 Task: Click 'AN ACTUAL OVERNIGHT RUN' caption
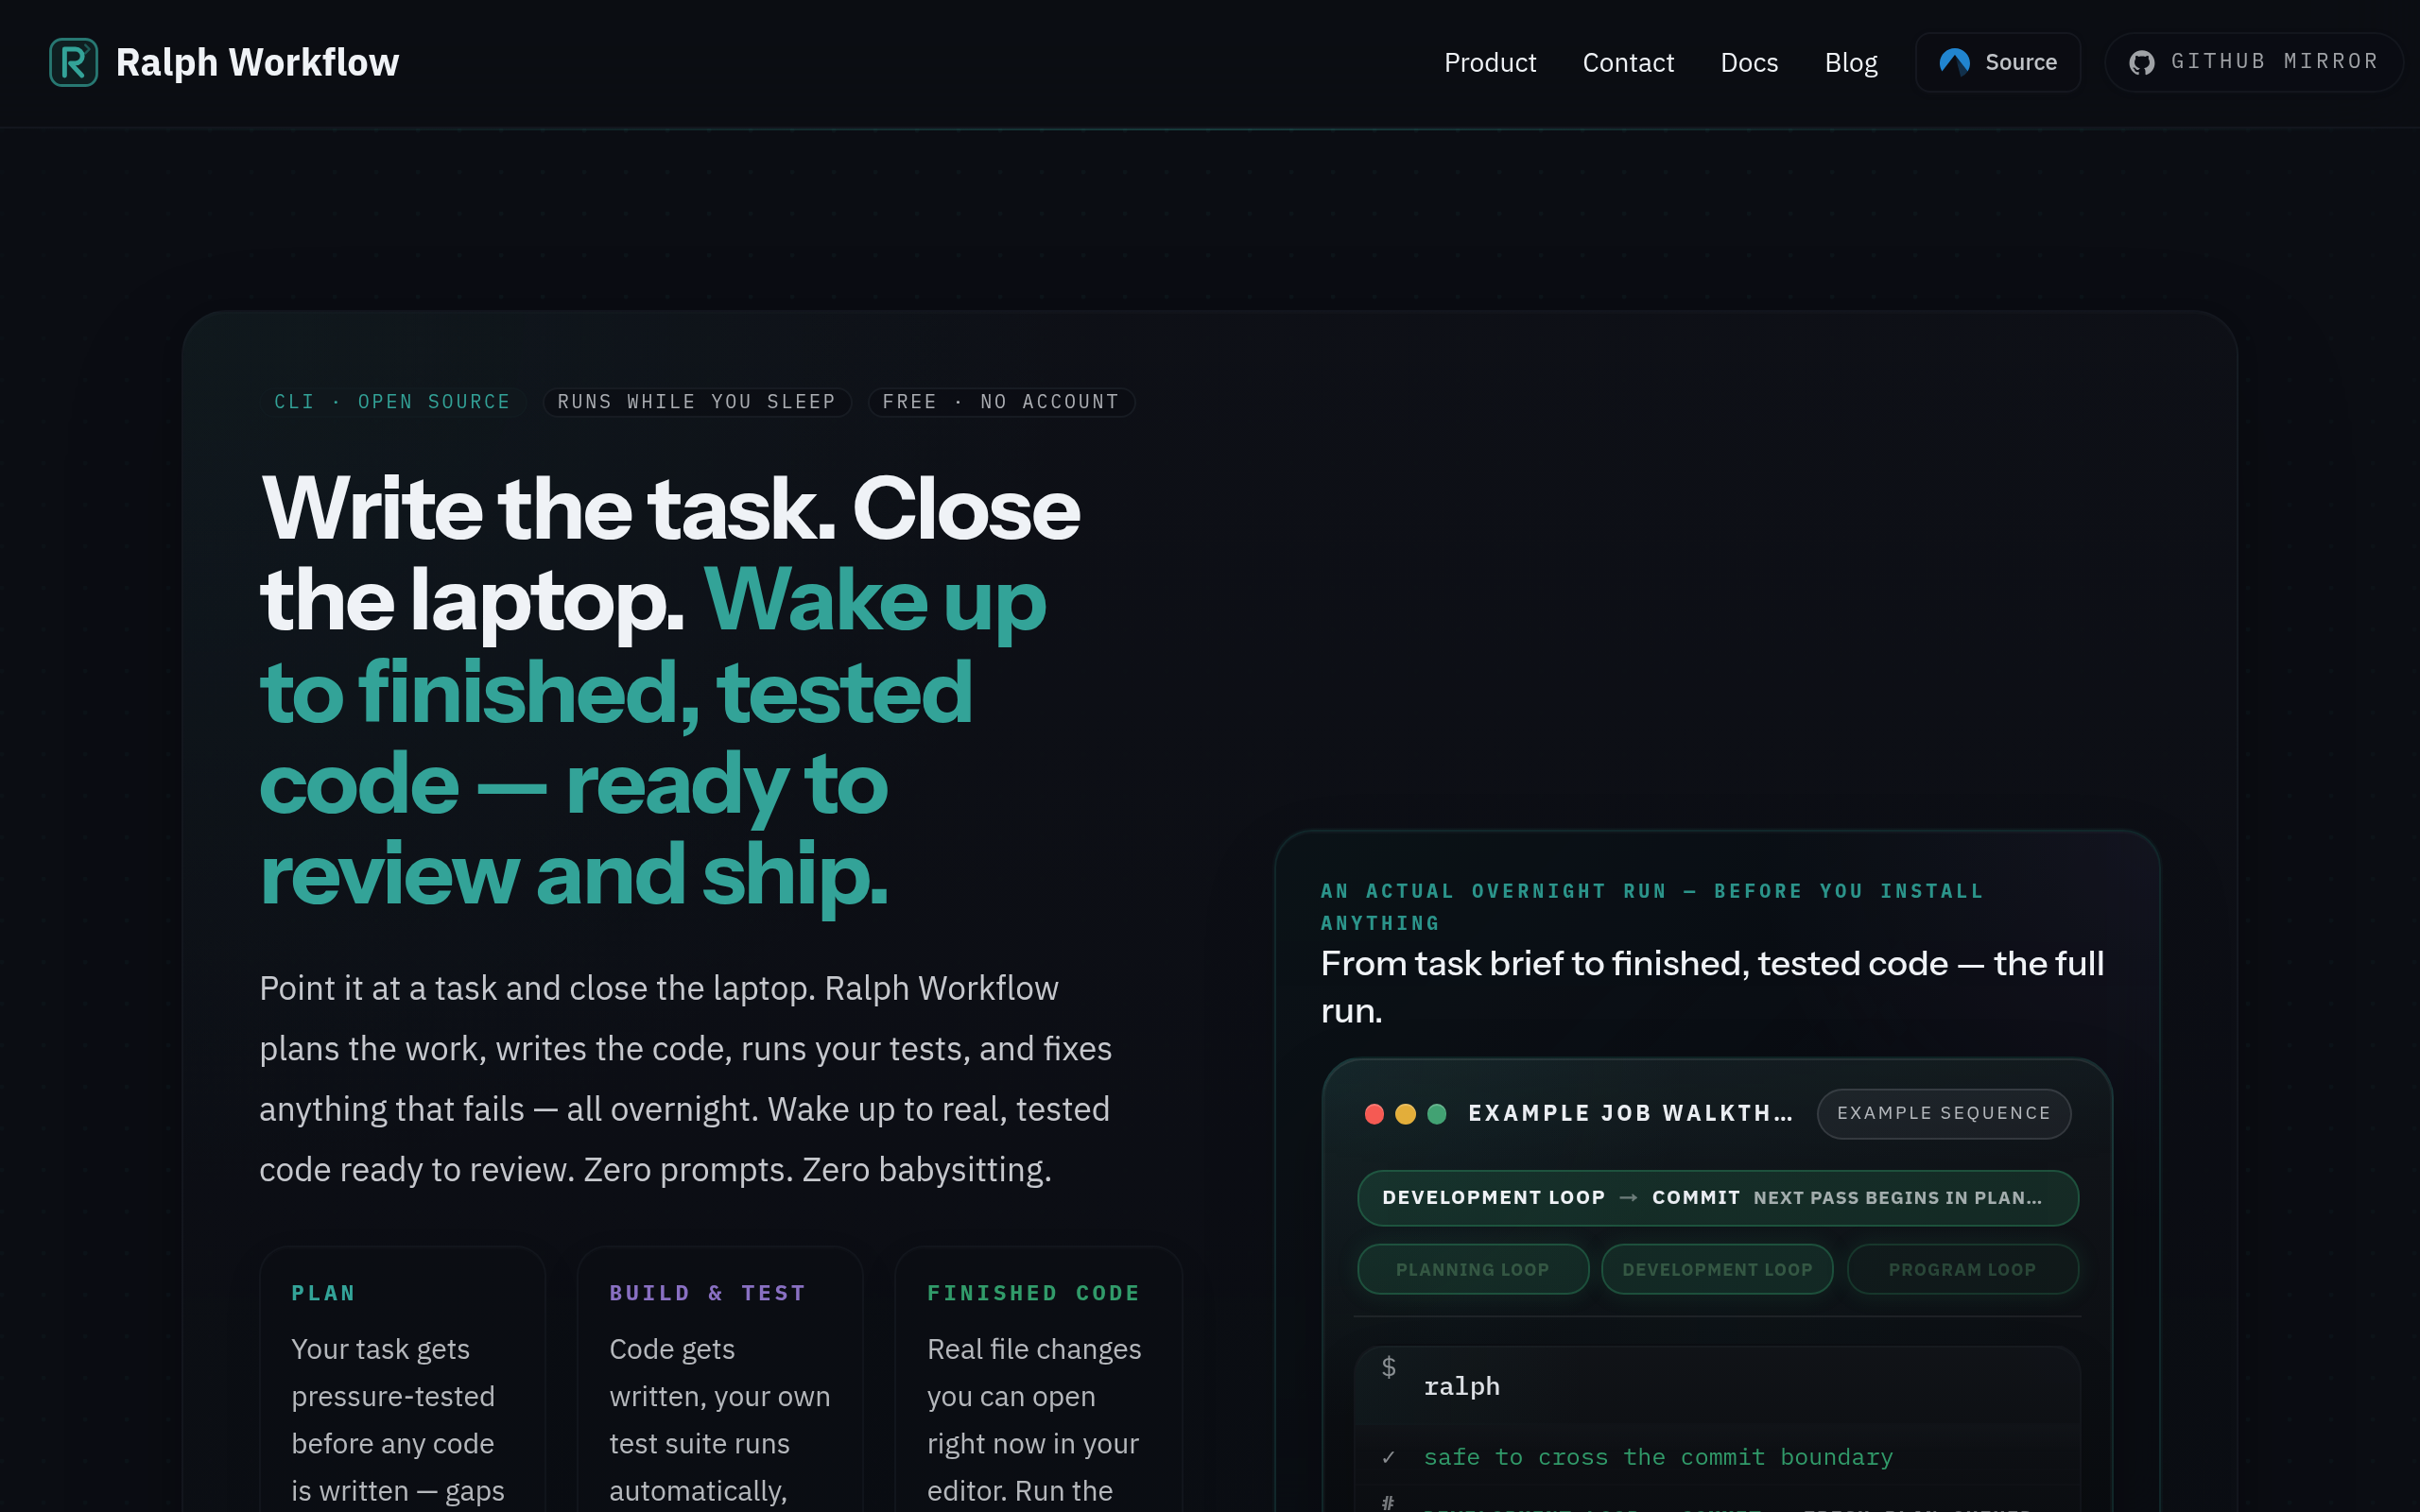point(1651,907)
